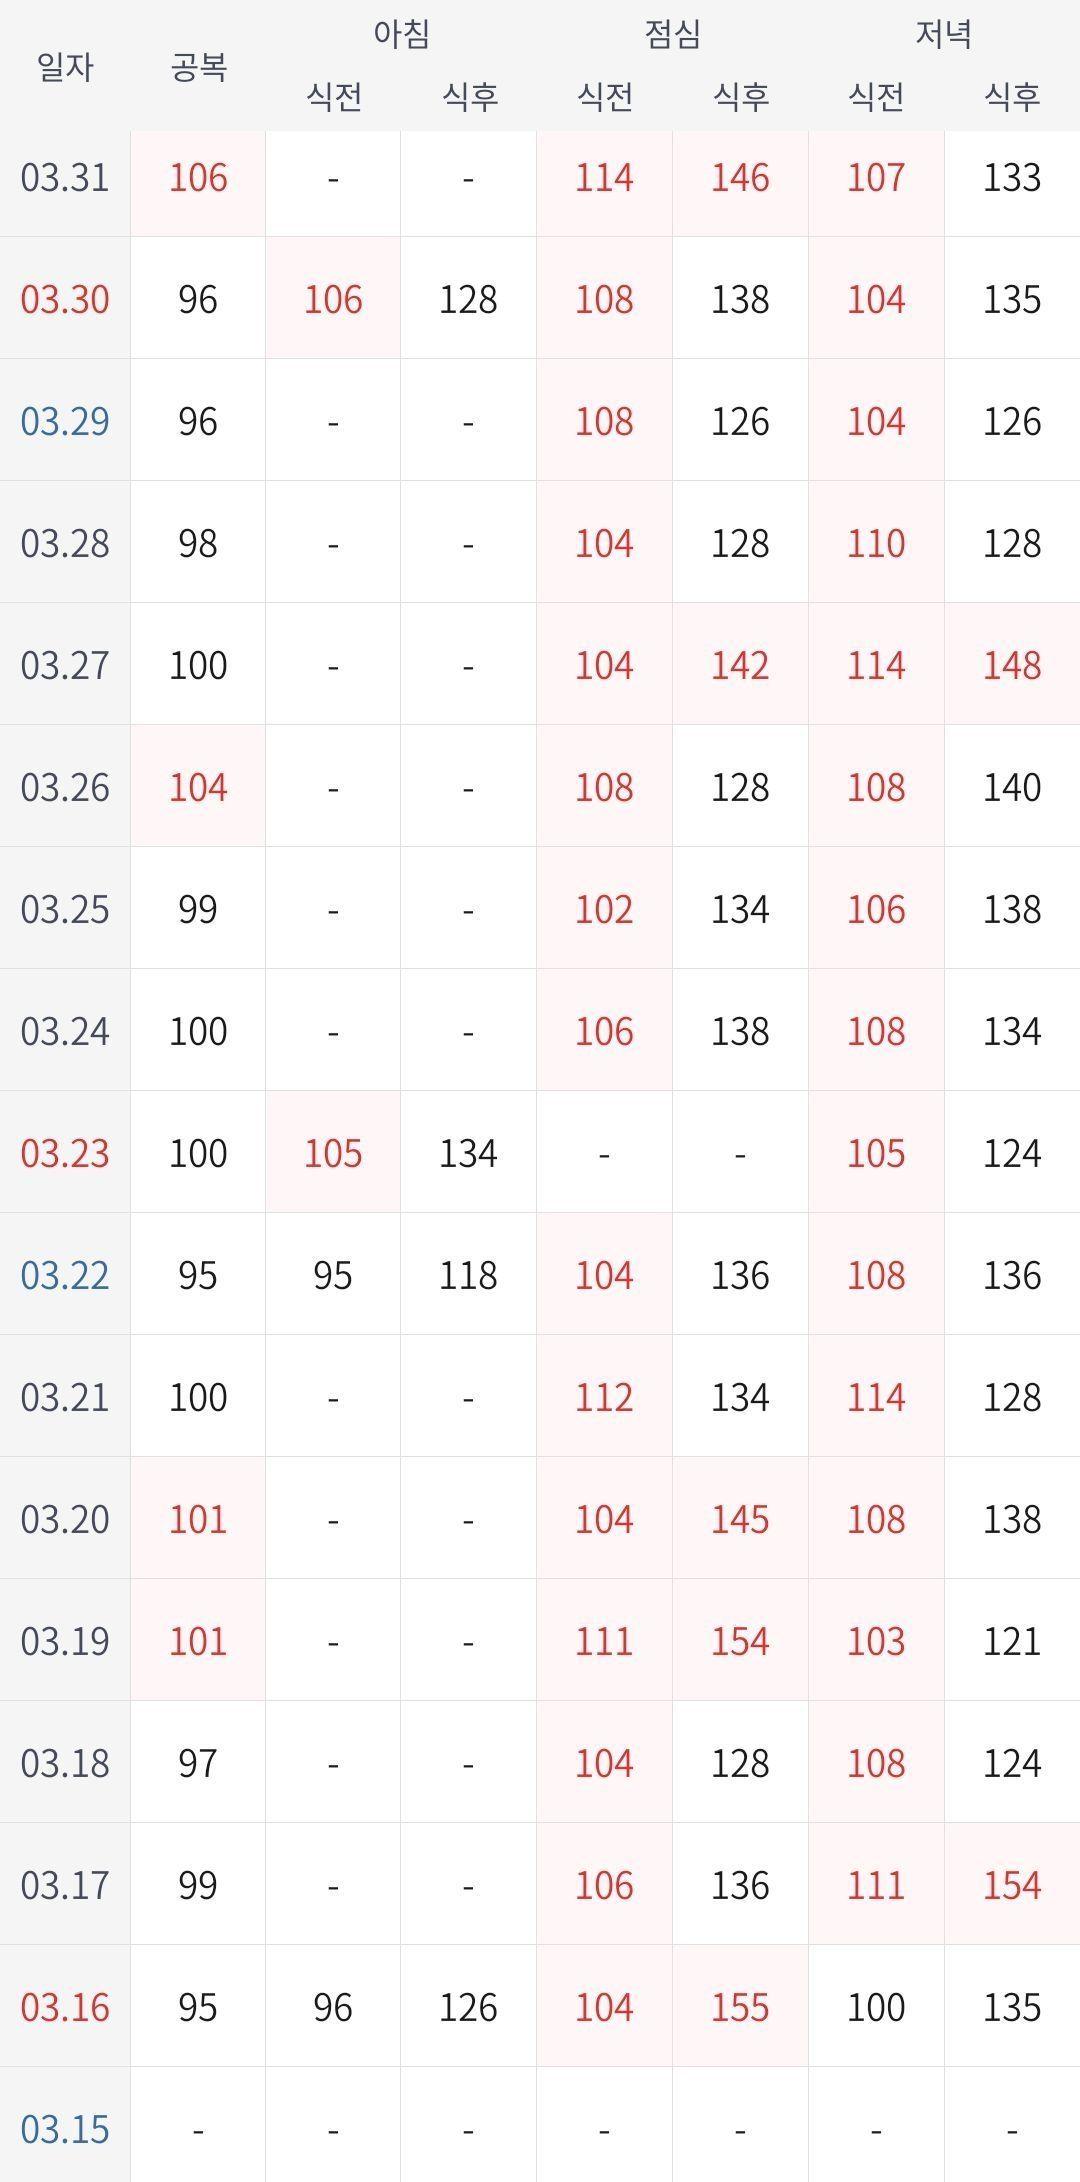Open the 03.23 date entry
1080x2182 pixels.
click(x=65, y=1154)
